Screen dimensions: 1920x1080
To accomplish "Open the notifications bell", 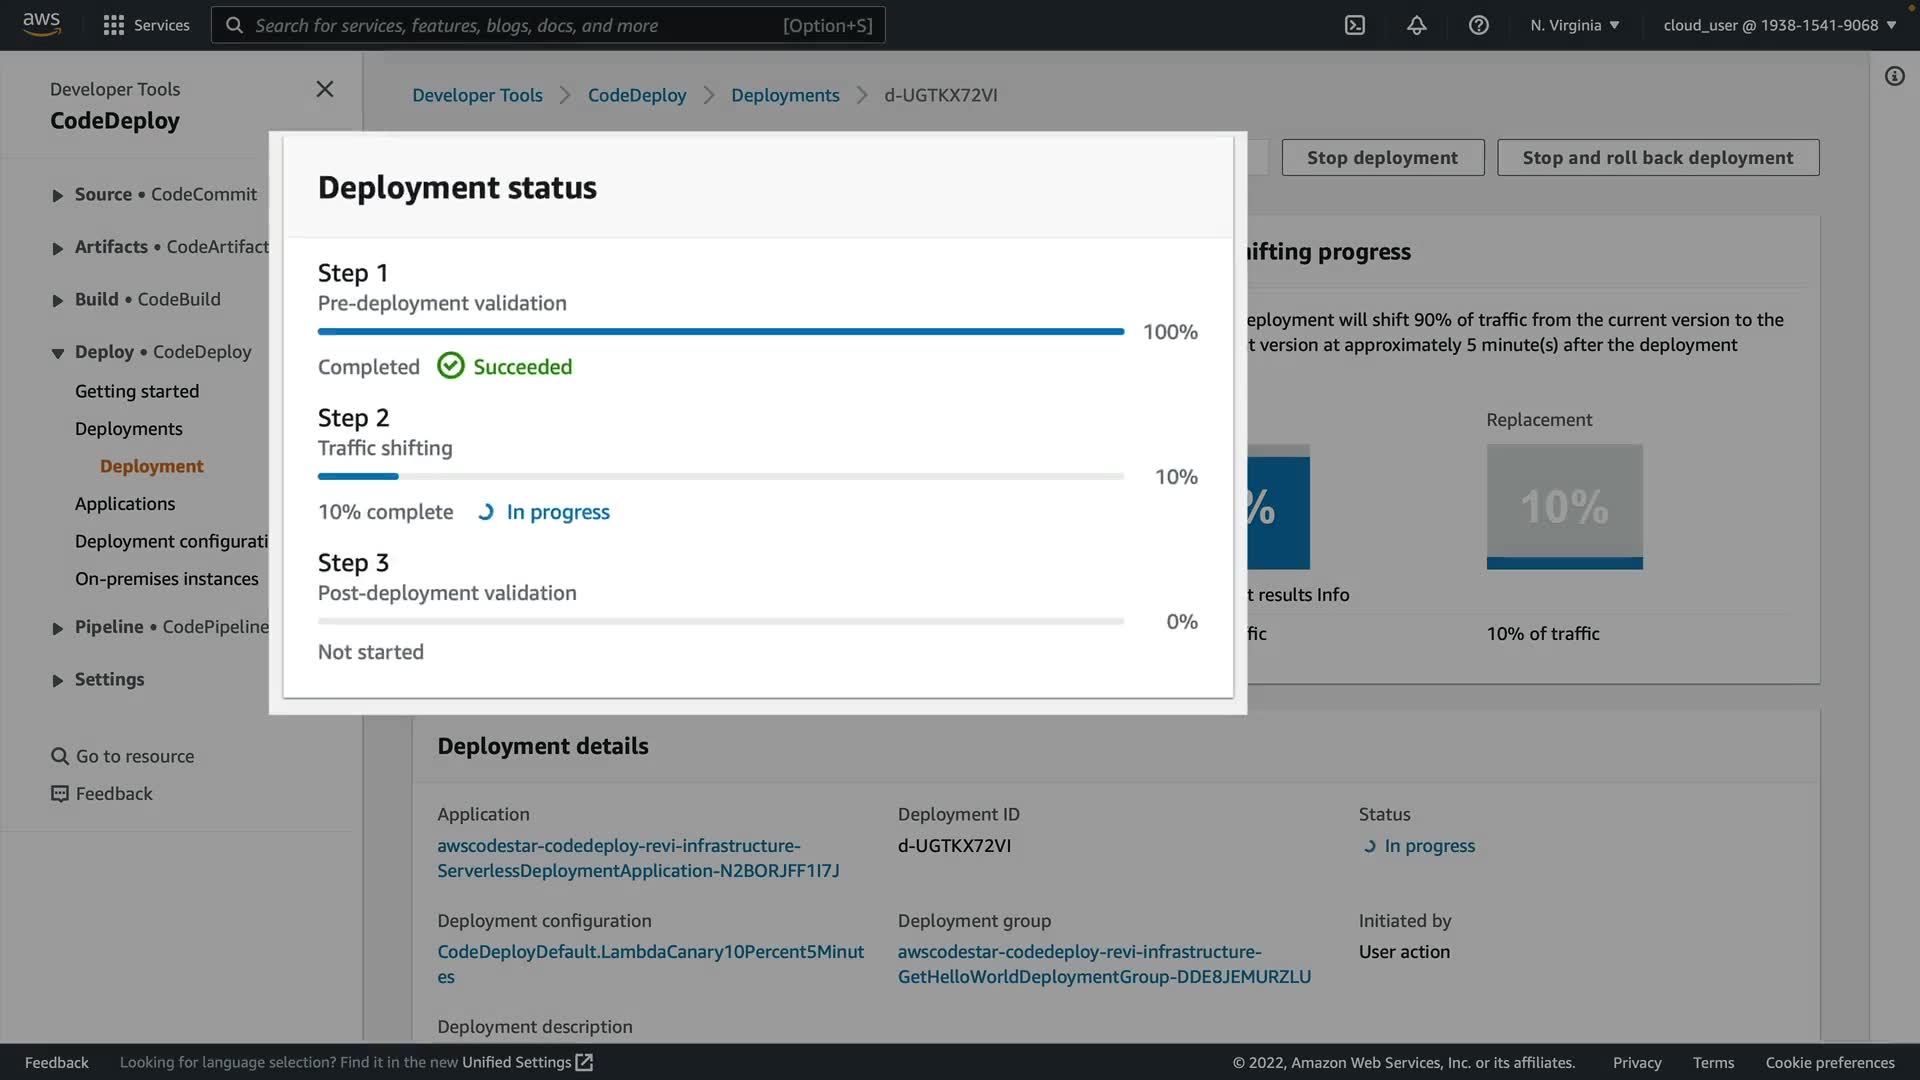I will 1416,25.
